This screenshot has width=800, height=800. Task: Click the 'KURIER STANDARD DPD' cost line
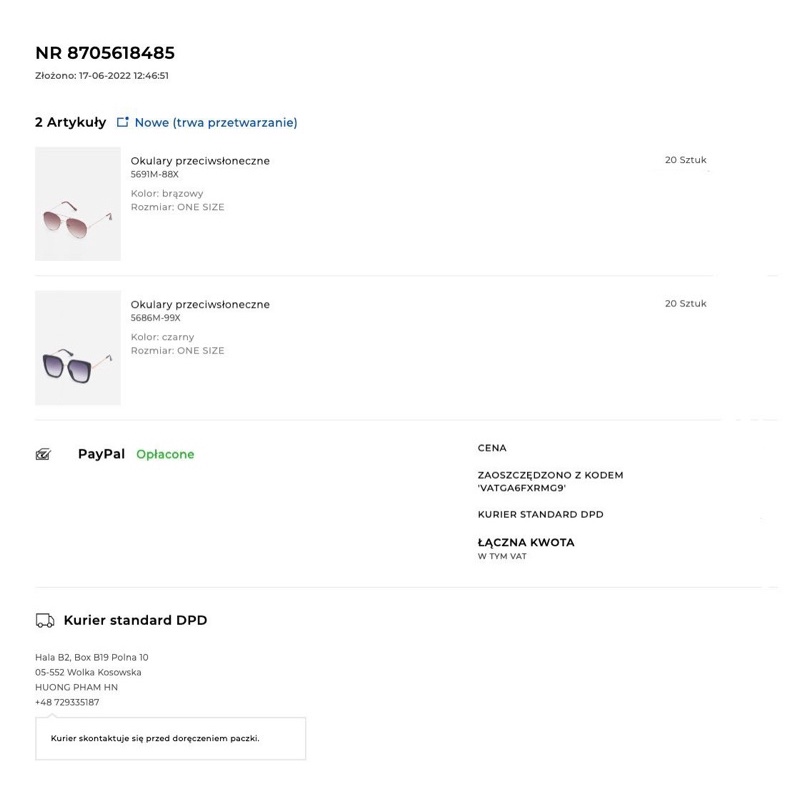[x=540, y=514]
